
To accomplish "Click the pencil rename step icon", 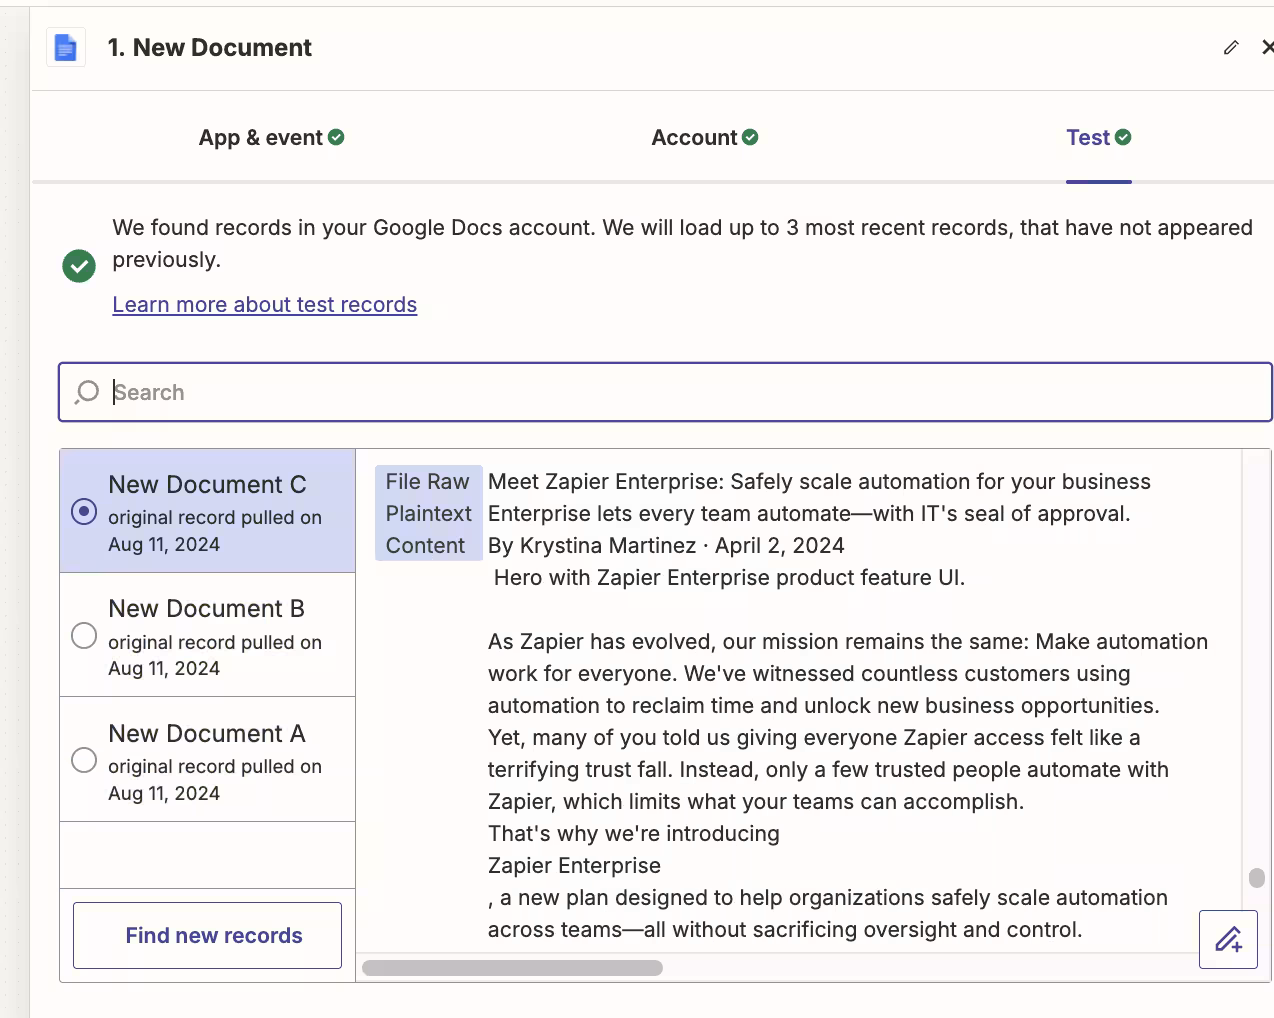I will (x=1231, y=47).
